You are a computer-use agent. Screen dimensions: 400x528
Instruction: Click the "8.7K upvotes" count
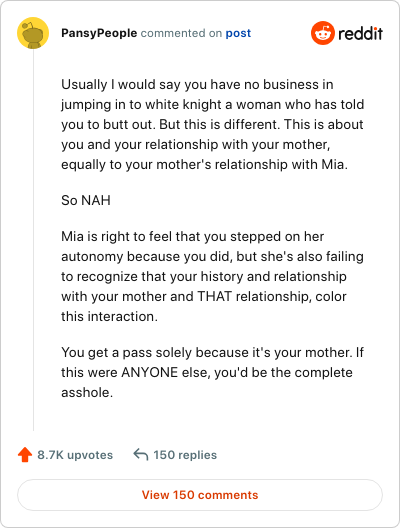tap(75, 455)
